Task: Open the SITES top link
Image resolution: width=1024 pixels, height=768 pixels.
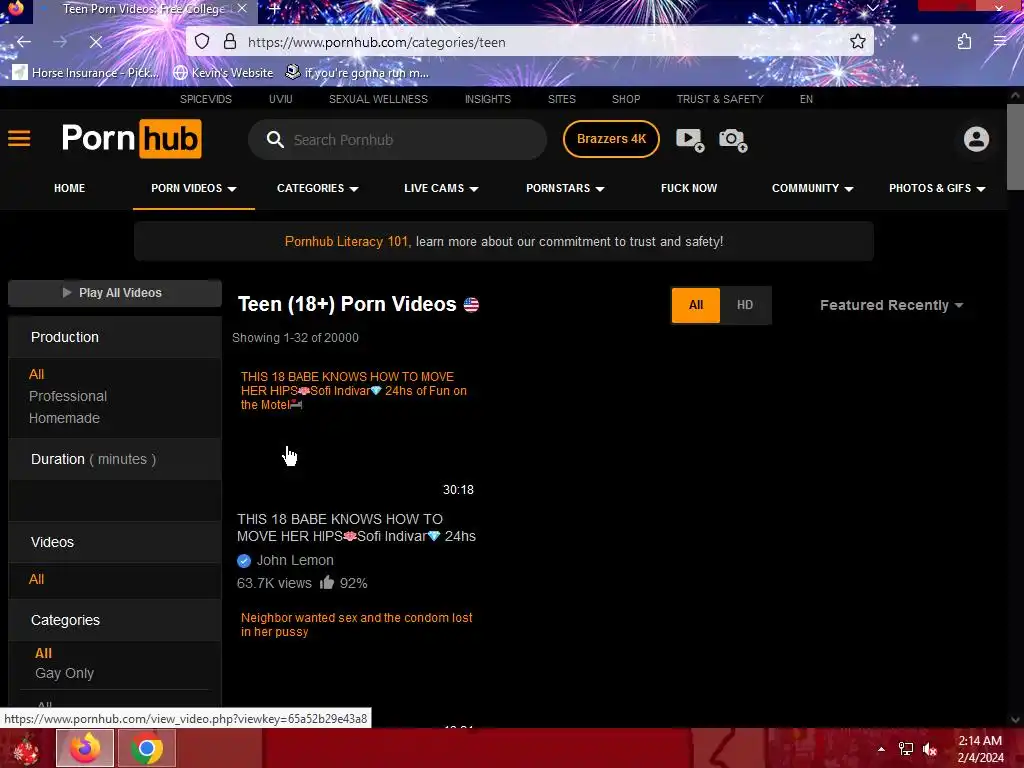Action: coord(562,99)
